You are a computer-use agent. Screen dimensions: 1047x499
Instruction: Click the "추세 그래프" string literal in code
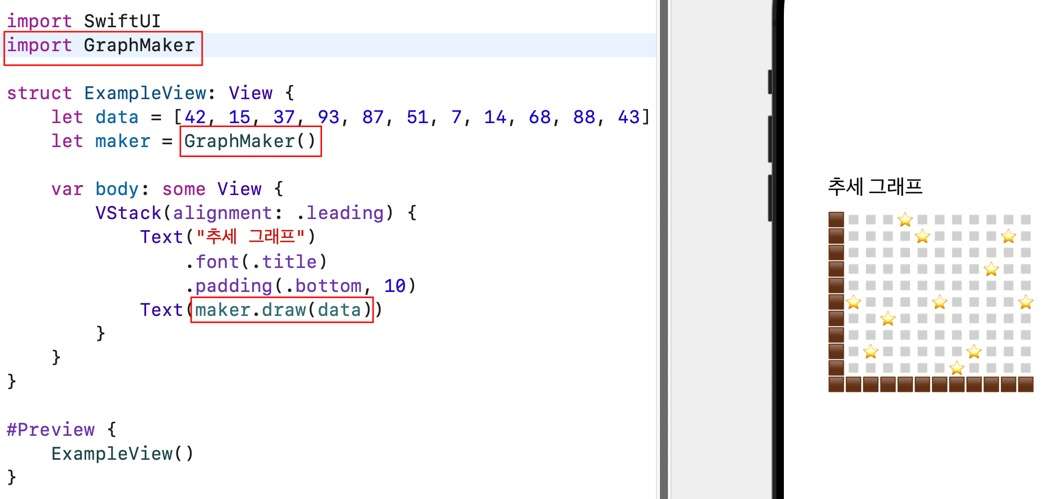coord(256,237)
